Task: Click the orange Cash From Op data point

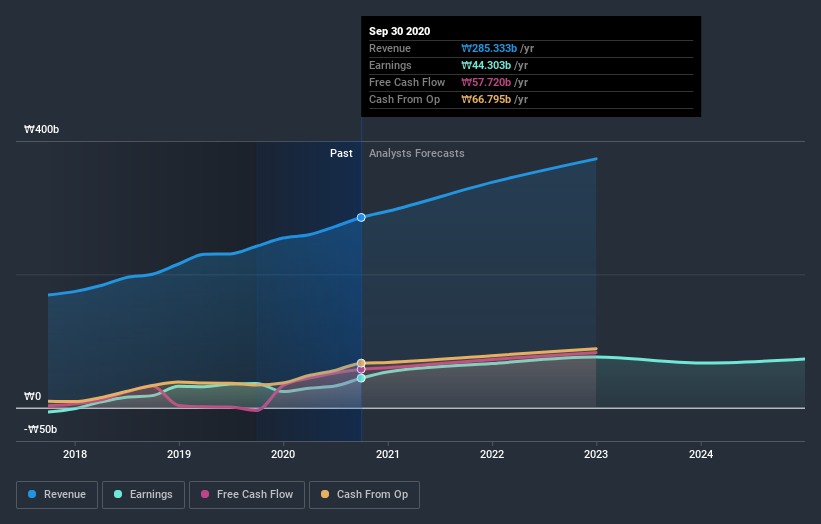Action: coord(361,363)
